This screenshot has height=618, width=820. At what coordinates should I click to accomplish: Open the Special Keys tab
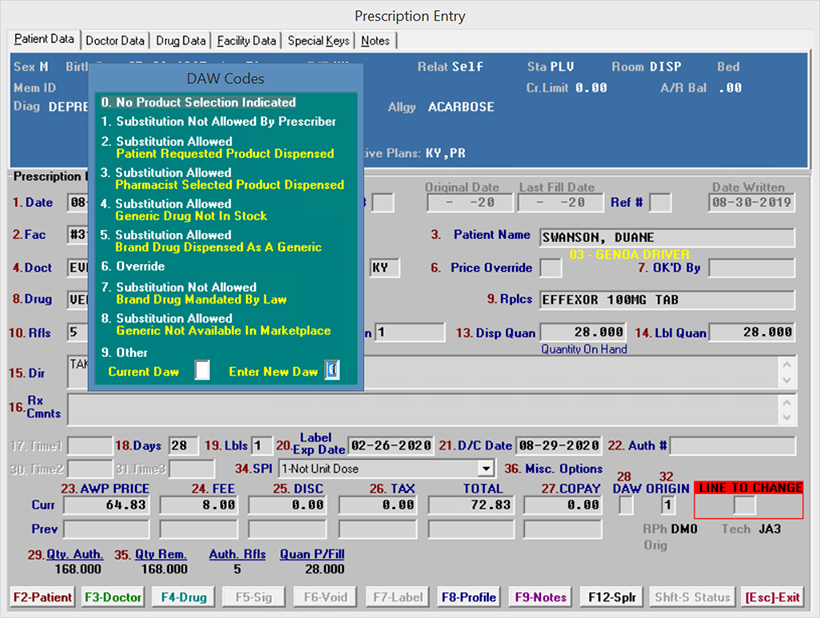(319, 41)
